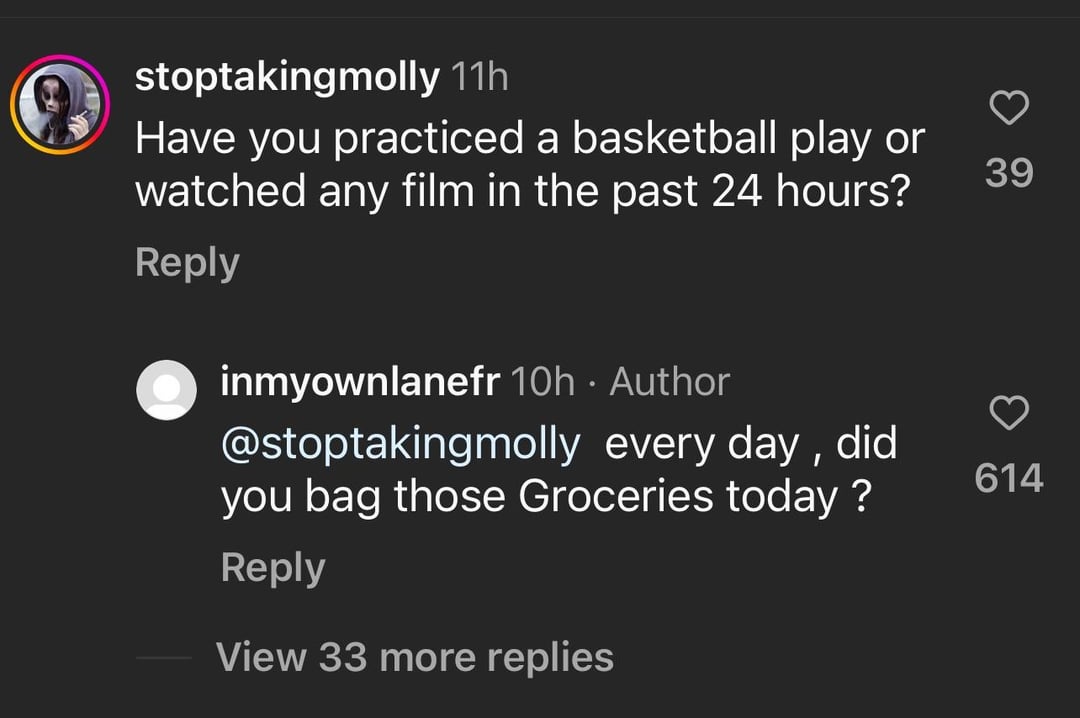Click "every day" in the author's reply
The width and height of the screenshot is (1080, 718).
click(702, 443)
